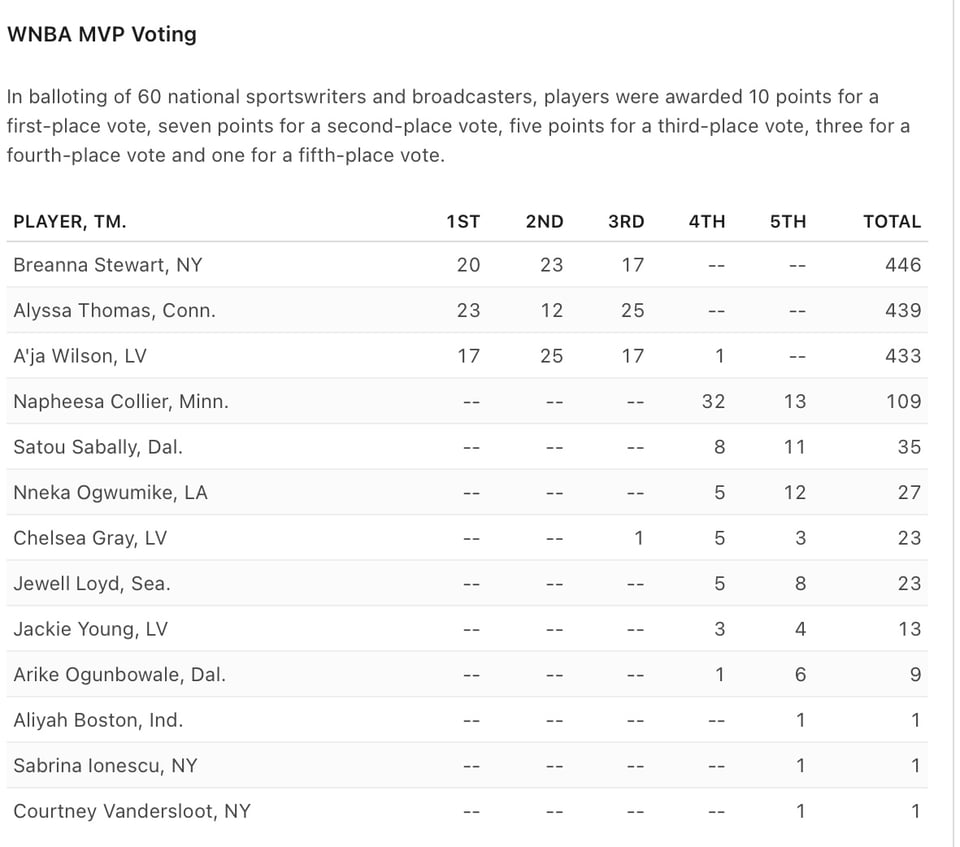
Task: Select the Alyssa Thomas, Conn. row name
Action: [x=114, y=311]
